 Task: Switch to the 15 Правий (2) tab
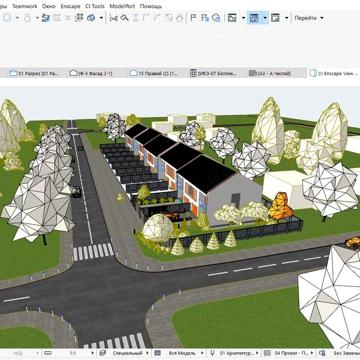pyautogui.click(x=153, y=73)
